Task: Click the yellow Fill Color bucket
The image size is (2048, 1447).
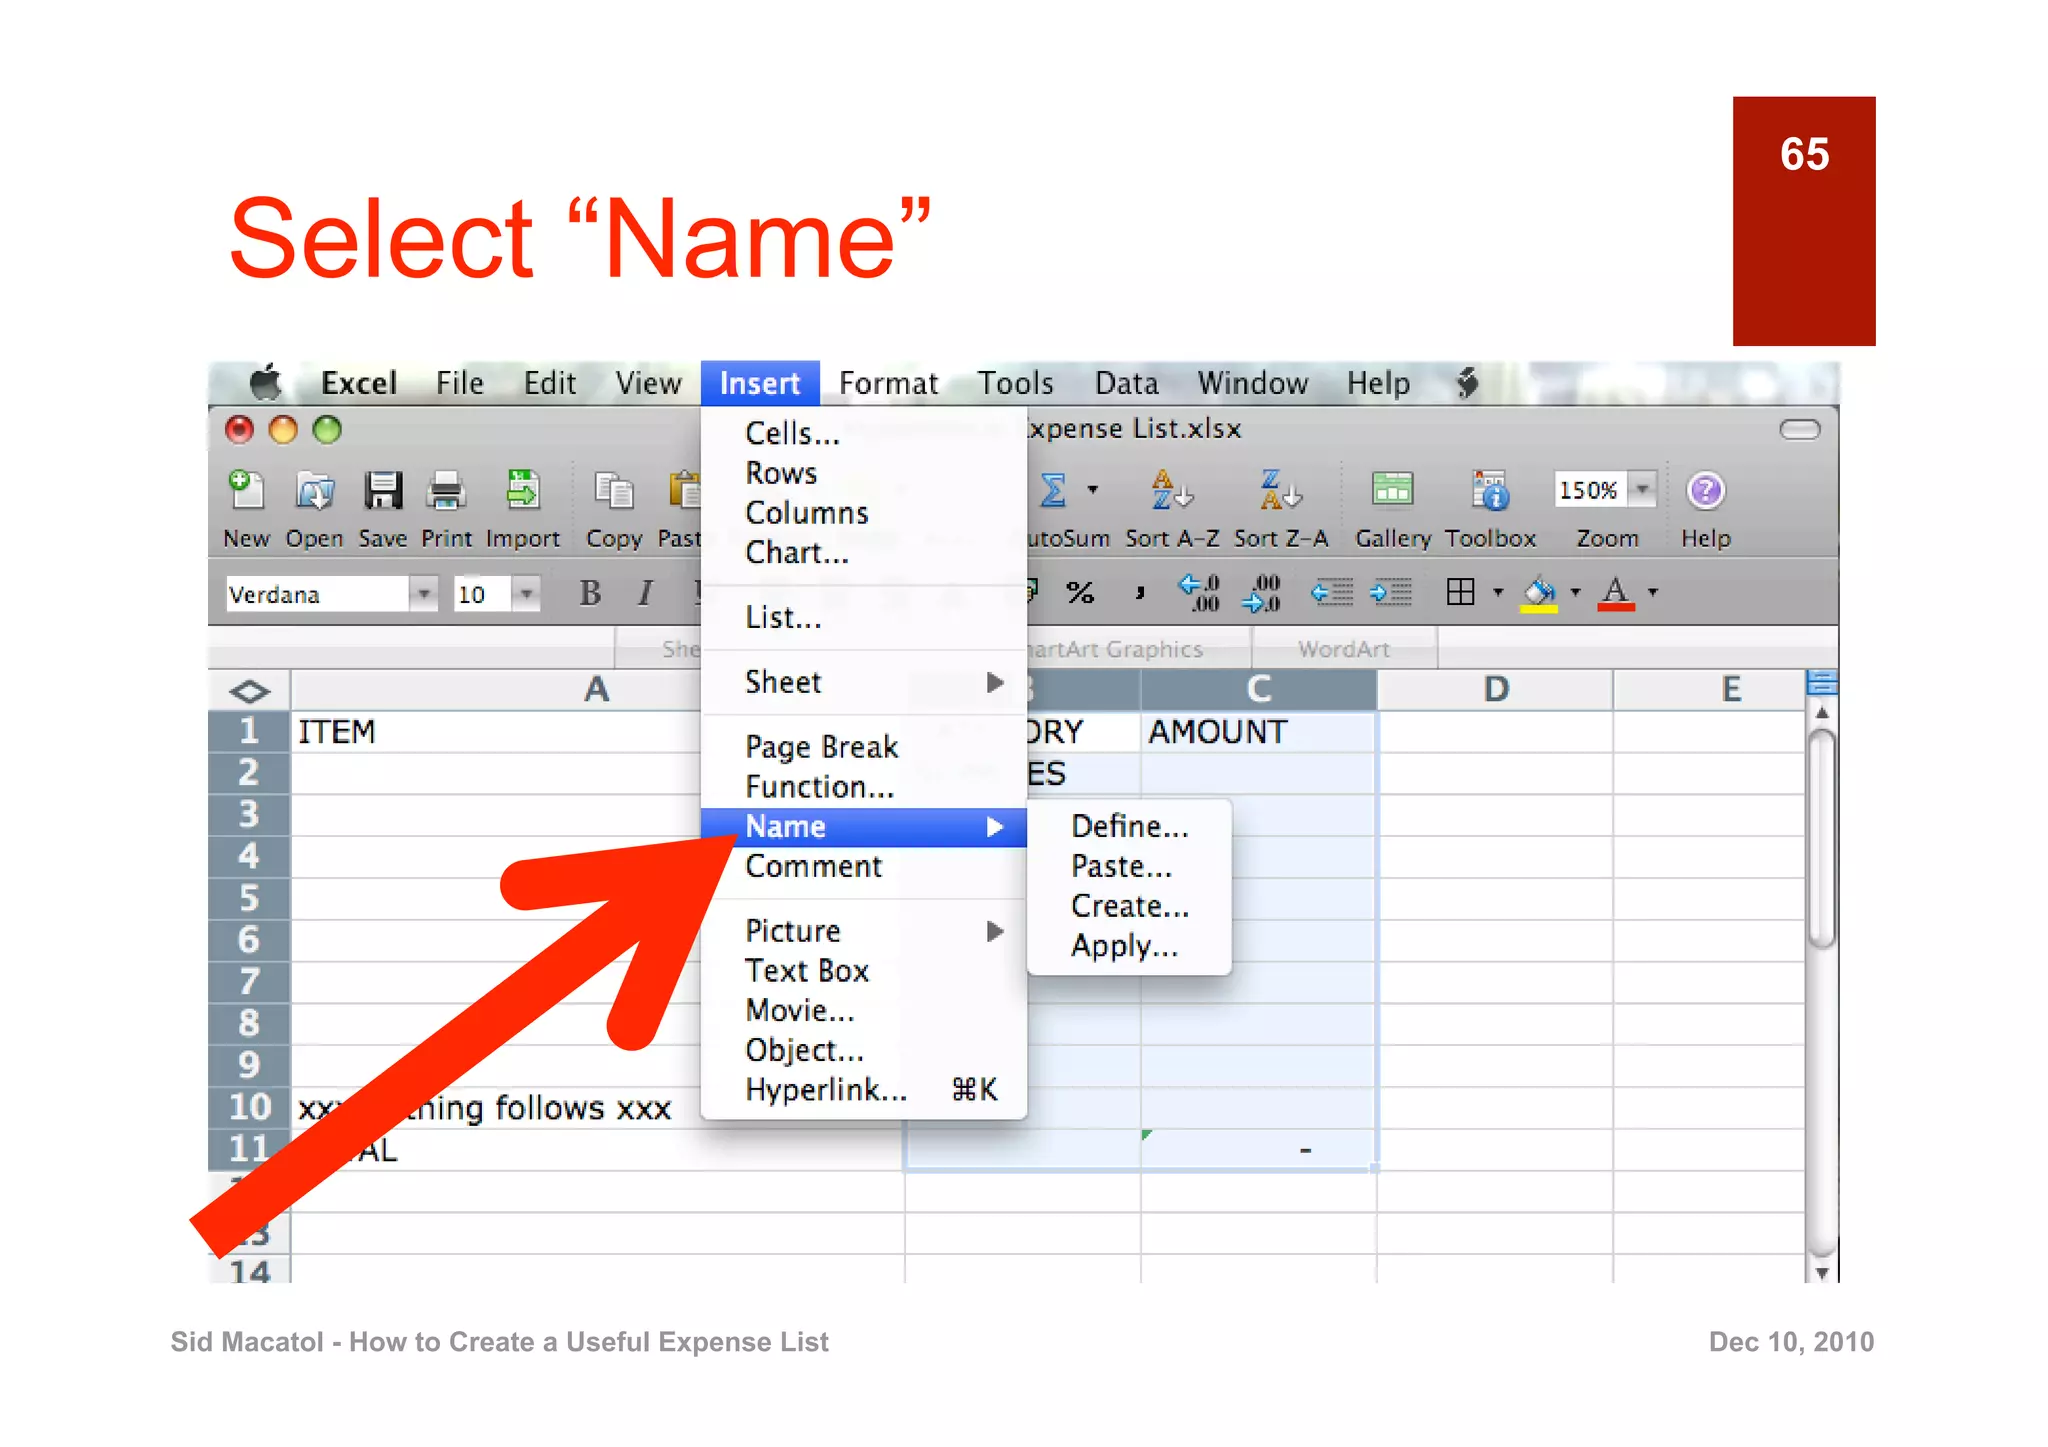Action: coord(1539,593)
